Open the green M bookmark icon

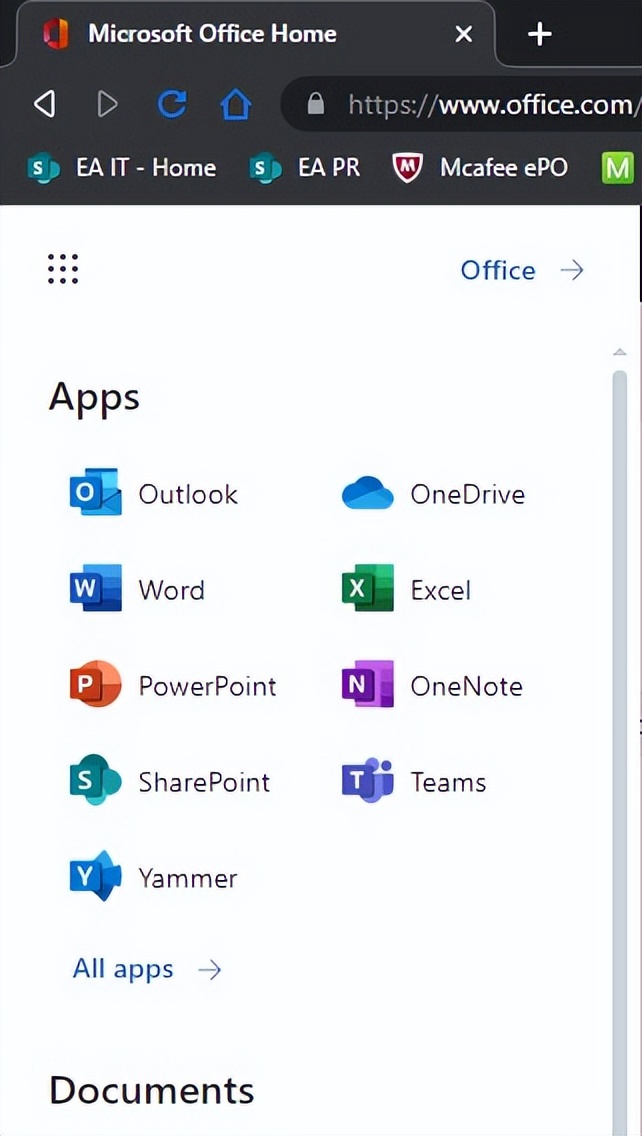(x=617, y=169)
